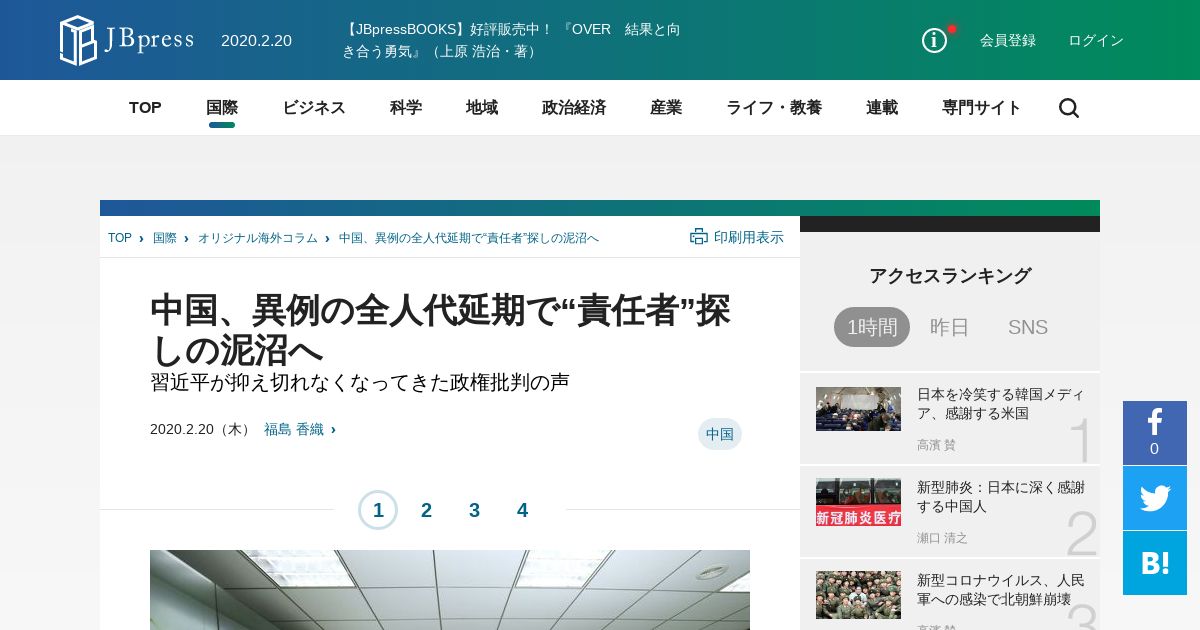Open the search magnifier icon
Viewport: 1200px width, 630px height.
click(x=1069, y=108)
